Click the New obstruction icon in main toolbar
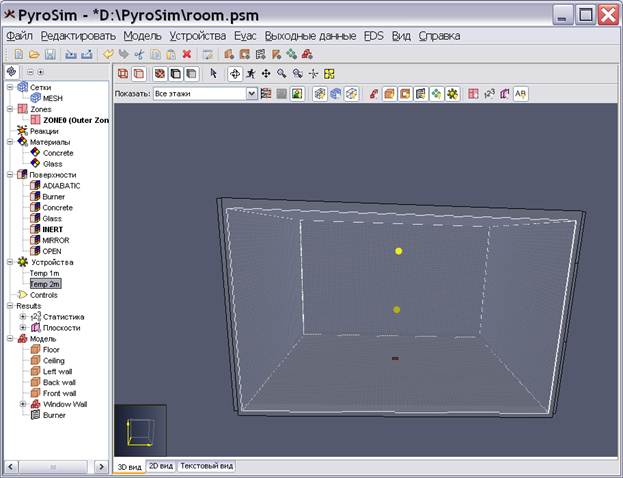Screen dimensions: 623x478 229,54
